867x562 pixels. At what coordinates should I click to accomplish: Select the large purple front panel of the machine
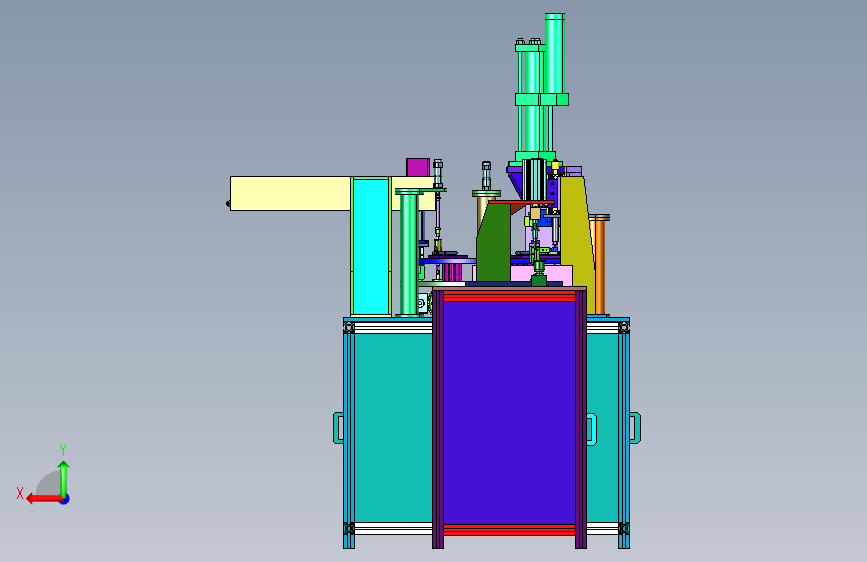click(x=509, y=412)
